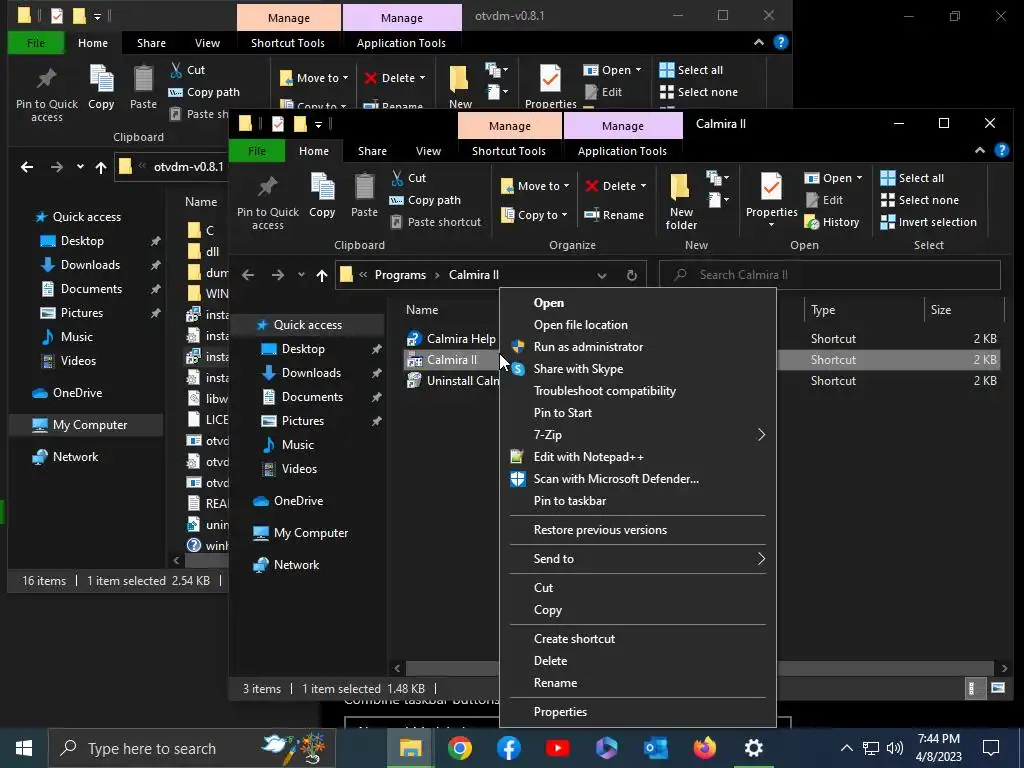Open the File tab in Calmira II window
Viewport: 1024px width, 768px height.
(257, 151)
